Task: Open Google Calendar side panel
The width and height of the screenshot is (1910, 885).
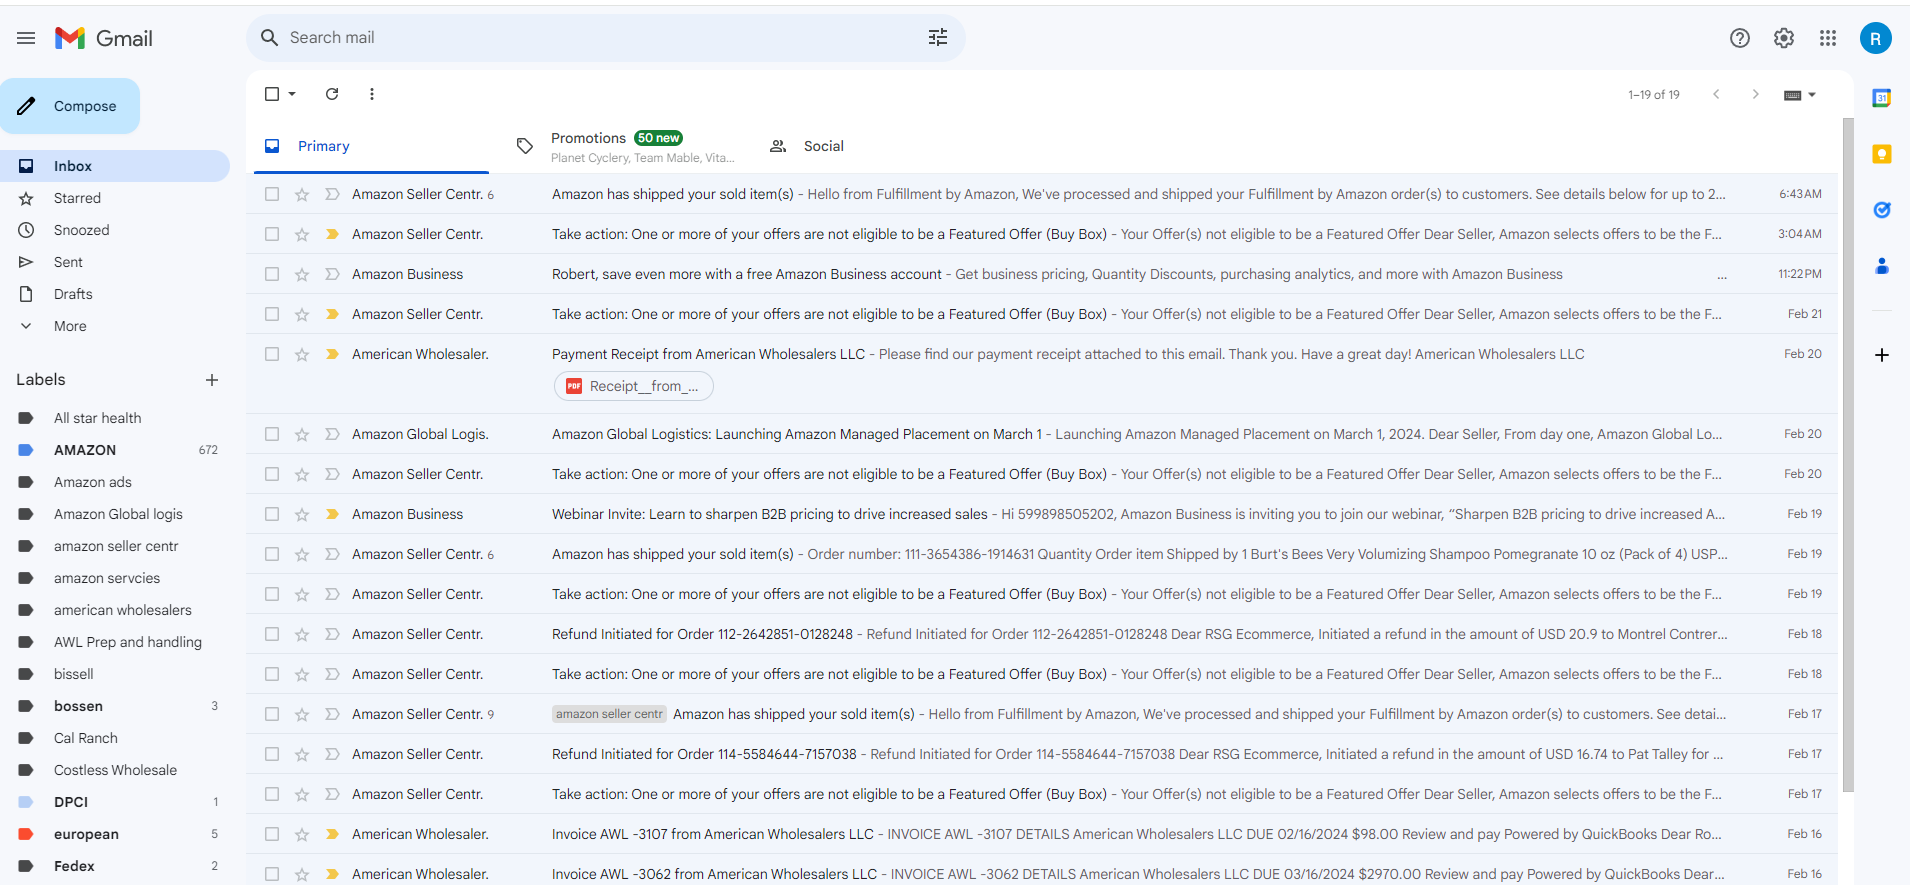Action: tap(1881, 98)
